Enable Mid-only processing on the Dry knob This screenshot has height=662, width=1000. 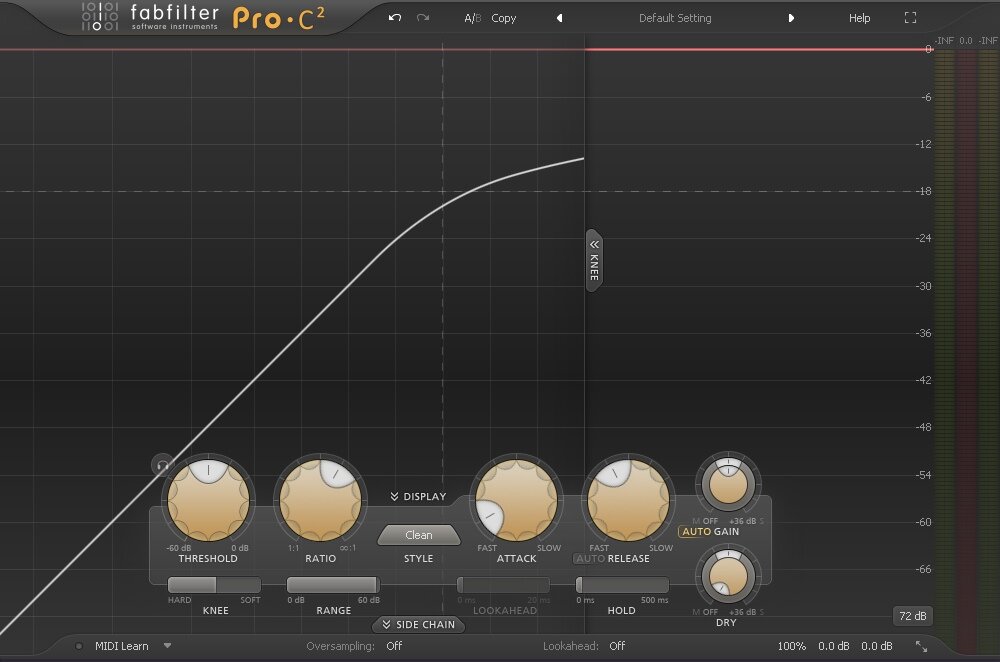(697, 610)
